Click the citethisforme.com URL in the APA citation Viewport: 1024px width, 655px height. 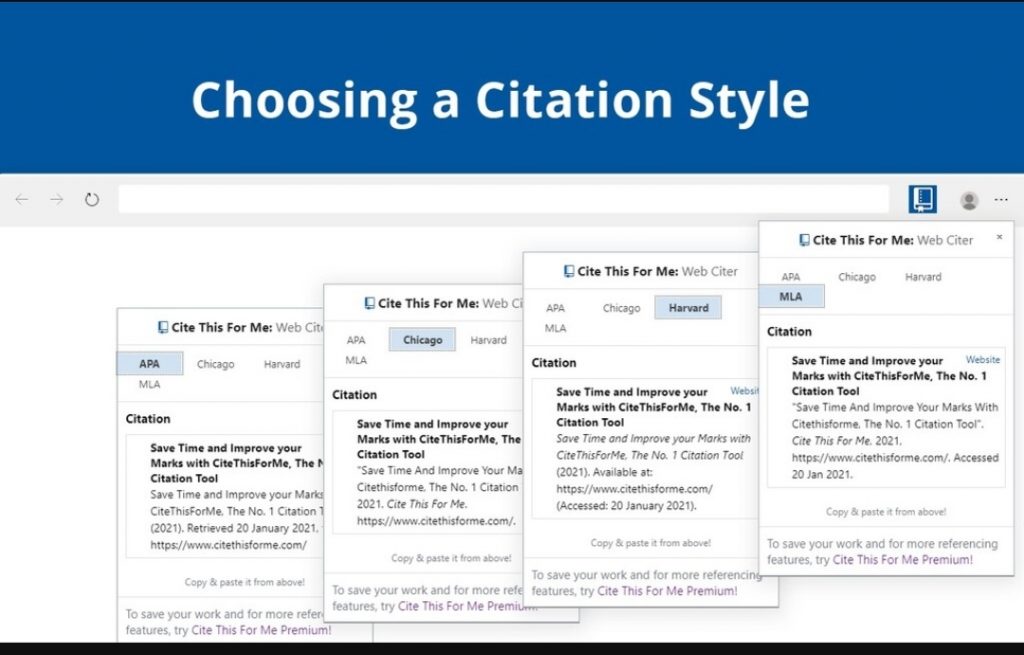point(228,545)
